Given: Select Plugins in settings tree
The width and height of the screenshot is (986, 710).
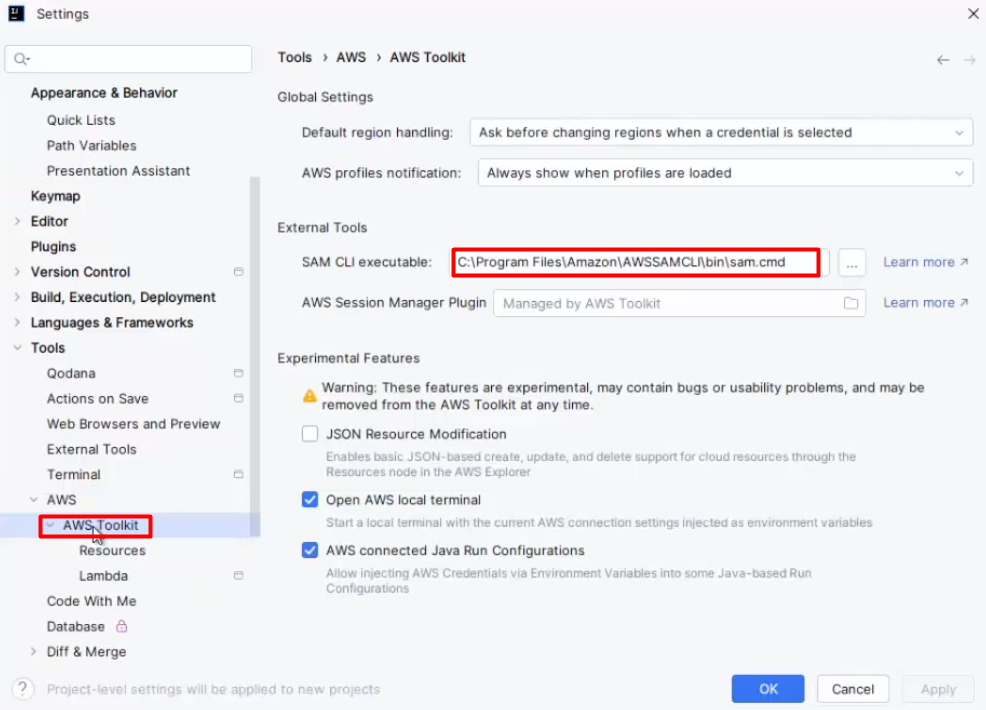Looking at the screenshot, I should pos(53,247).
